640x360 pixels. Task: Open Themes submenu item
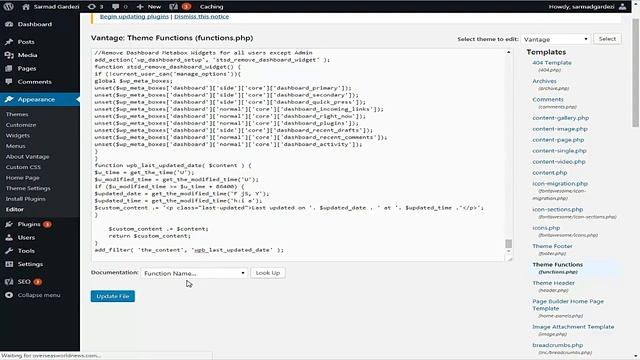click(17, 114)
